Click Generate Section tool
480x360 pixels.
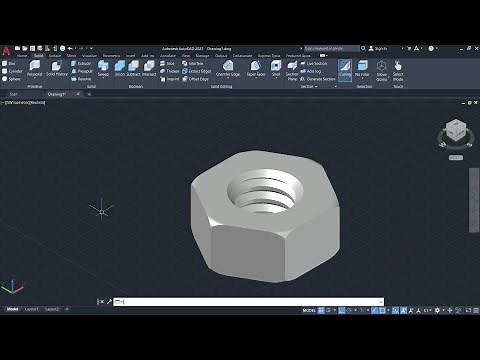[317, 79]
